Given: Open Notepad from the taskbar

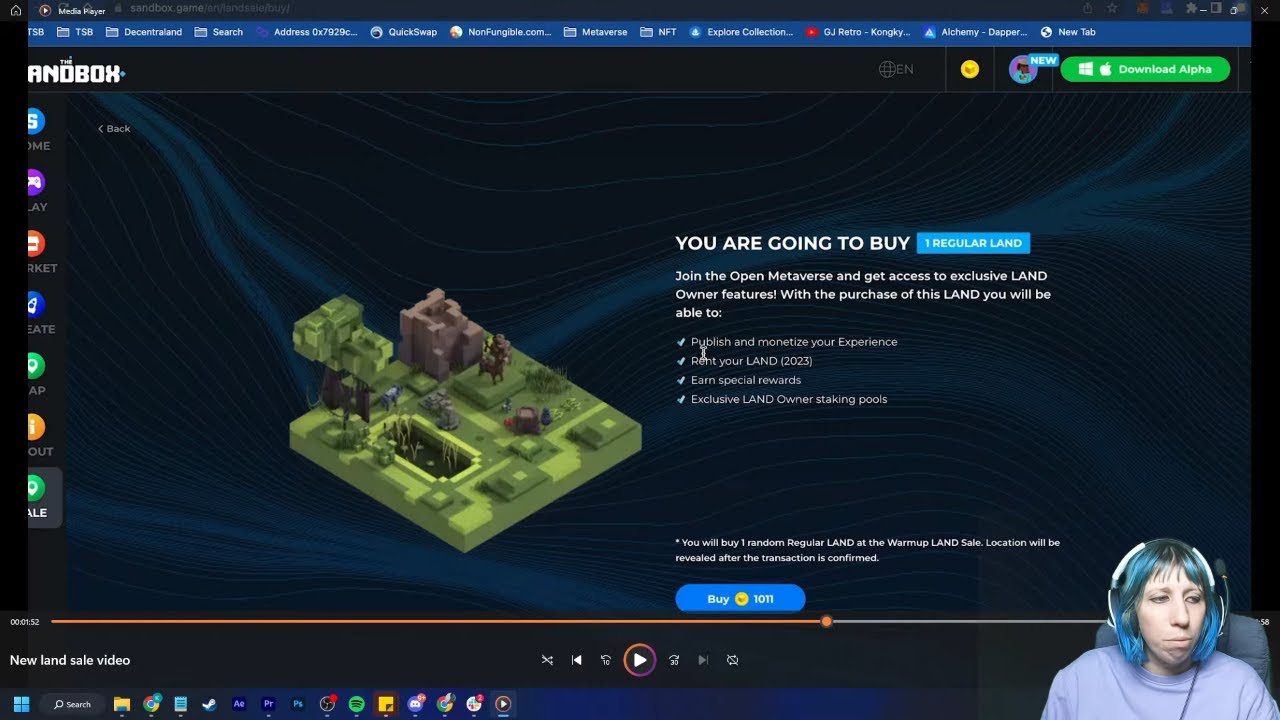Looking at the screenshot, I should (x=180, y=704).
